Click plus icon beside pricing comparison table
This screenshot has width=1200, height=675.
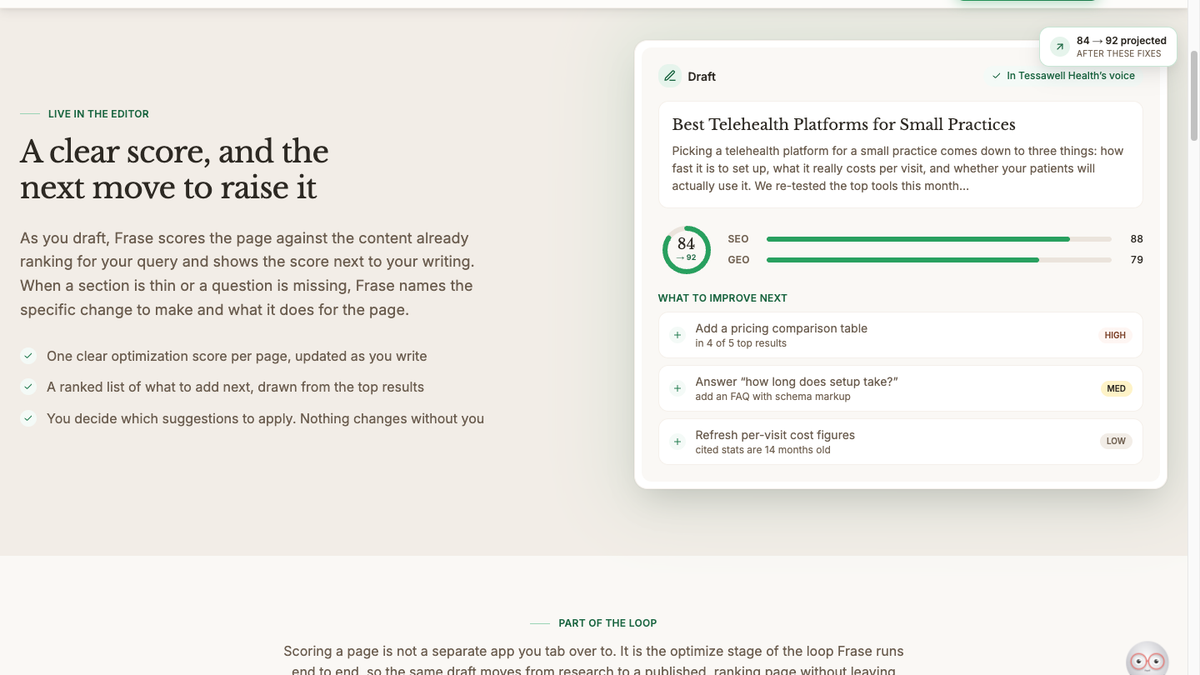click(677, 335)
